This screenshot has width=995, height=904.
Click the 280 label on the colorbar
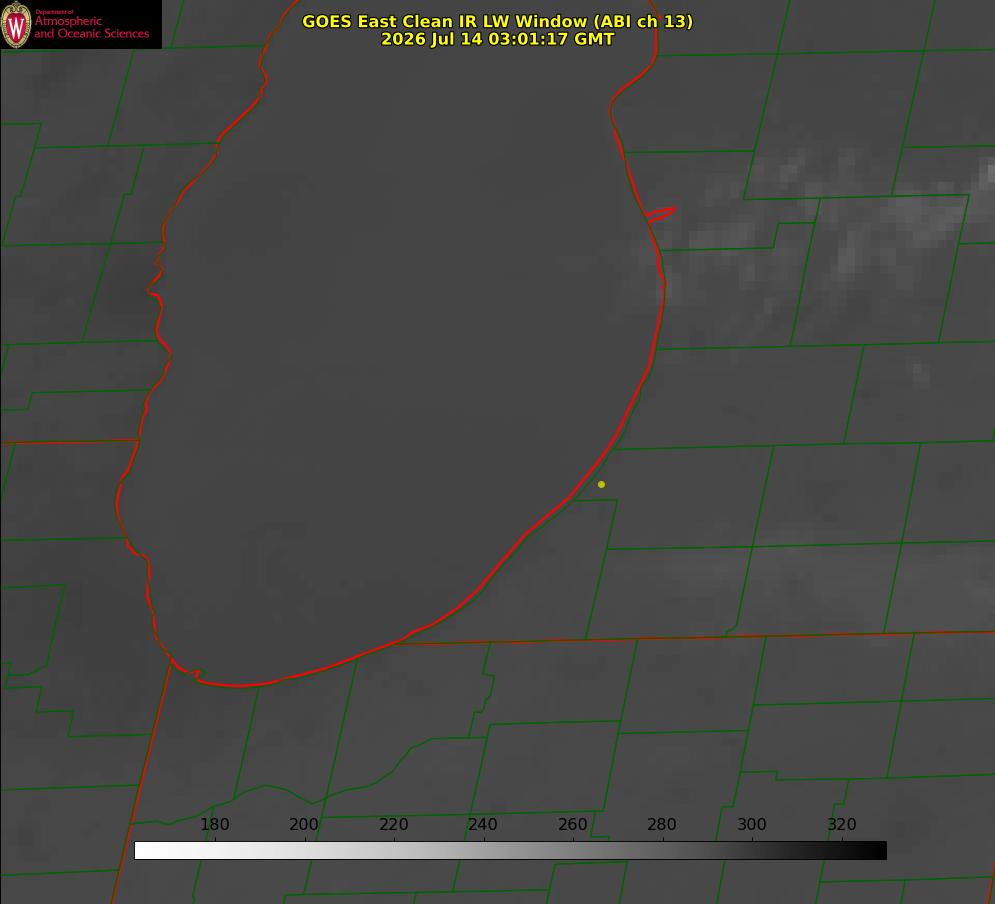[662, 824]
